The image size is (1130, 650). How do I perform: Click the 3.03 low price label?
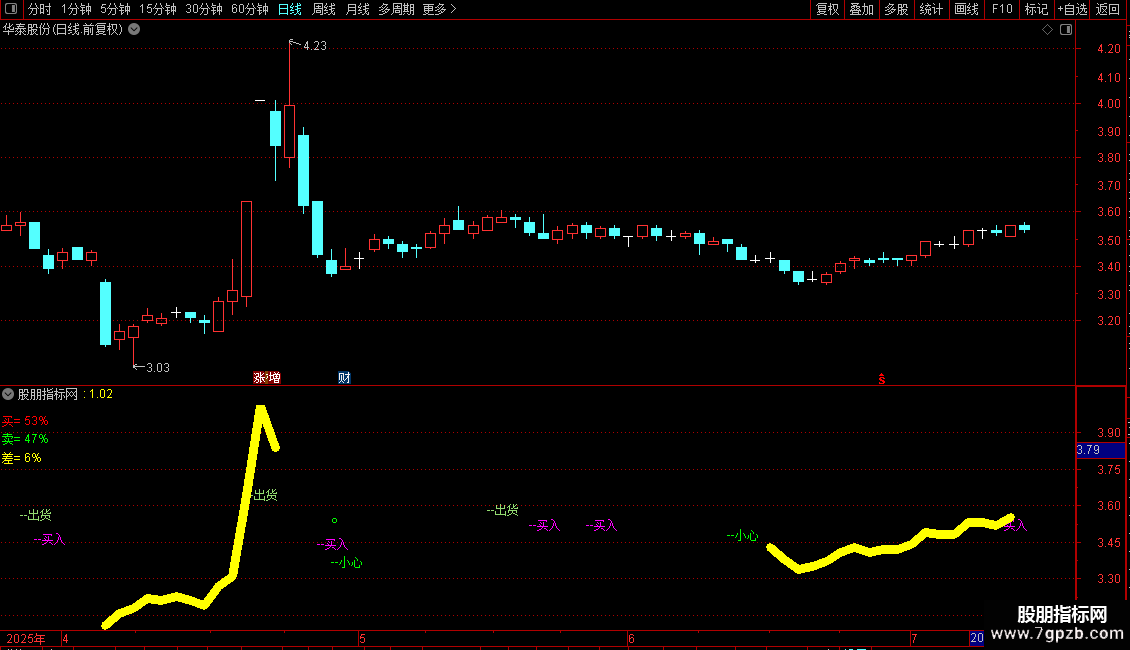tap(158, 368)
